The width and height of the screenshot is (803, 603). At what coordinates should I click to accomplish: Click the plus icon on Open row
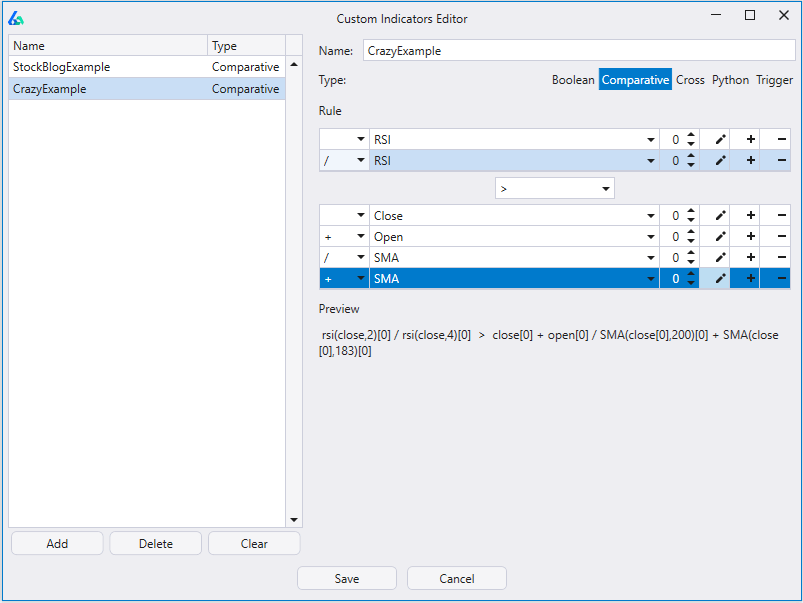[750, 237]
